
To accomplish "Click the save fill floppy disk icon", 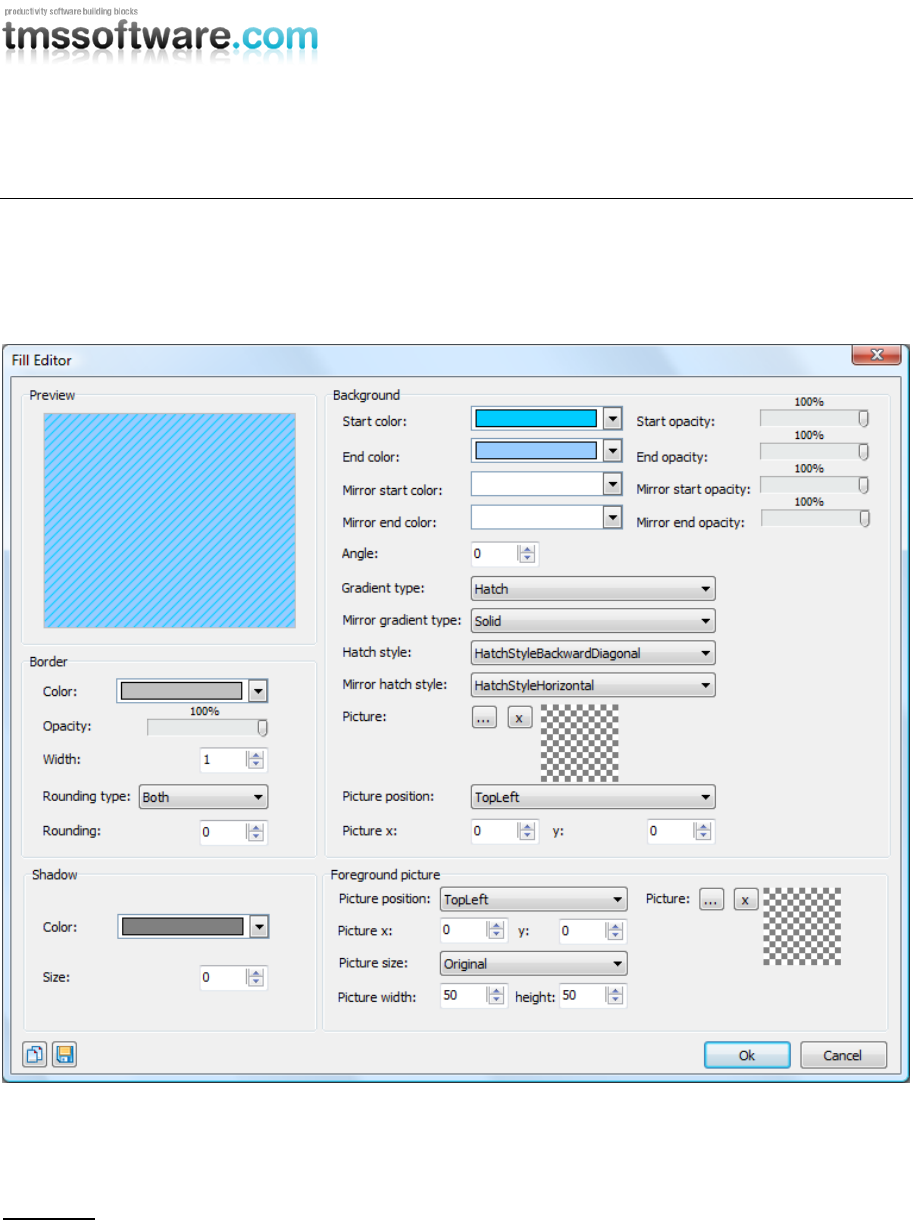I will pyautogui.click(x=64, y=1055).
